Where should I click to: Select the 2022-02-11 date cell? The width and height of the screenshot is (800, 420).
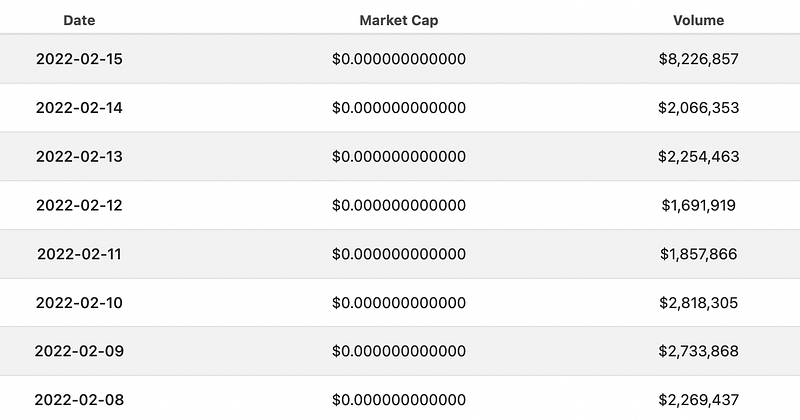tap(79, 254)
